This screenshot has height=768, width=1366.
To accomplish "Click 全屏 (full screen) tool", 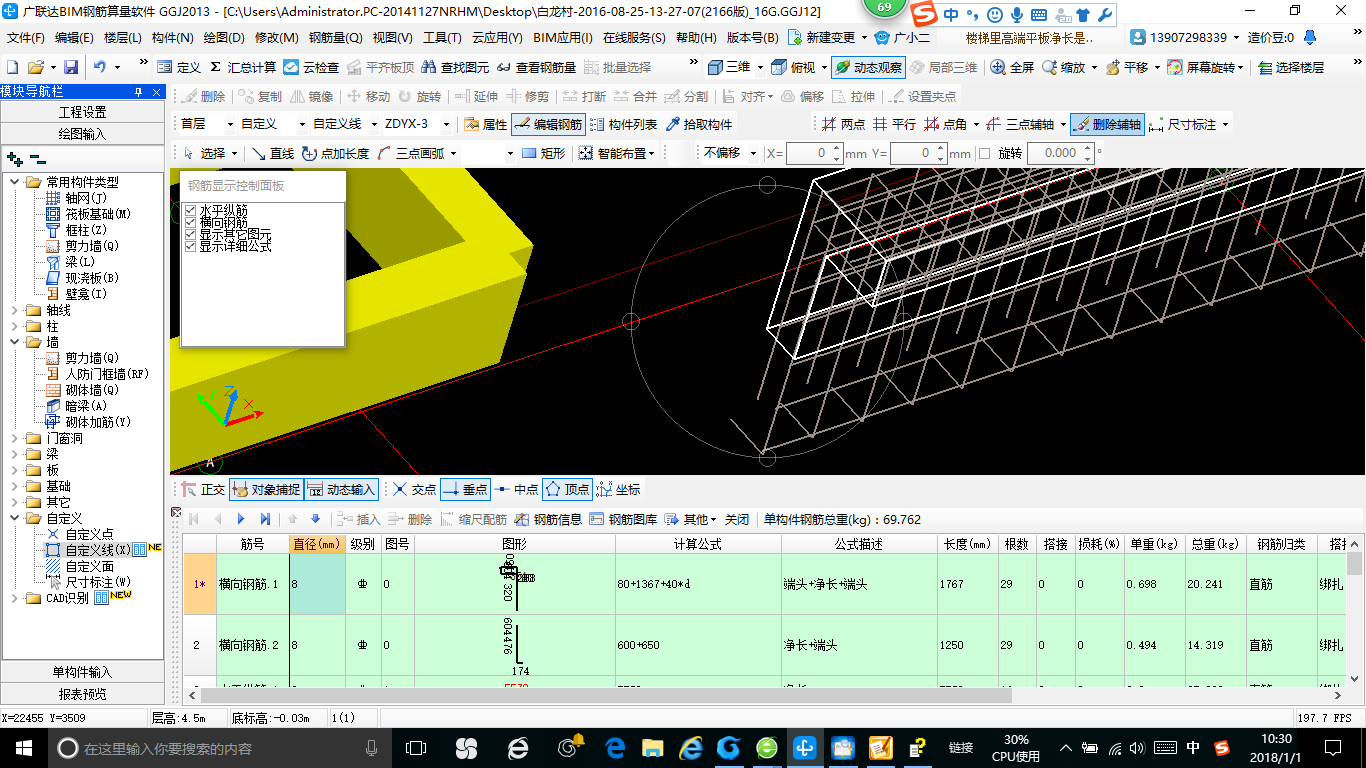I will [1012, 67].
